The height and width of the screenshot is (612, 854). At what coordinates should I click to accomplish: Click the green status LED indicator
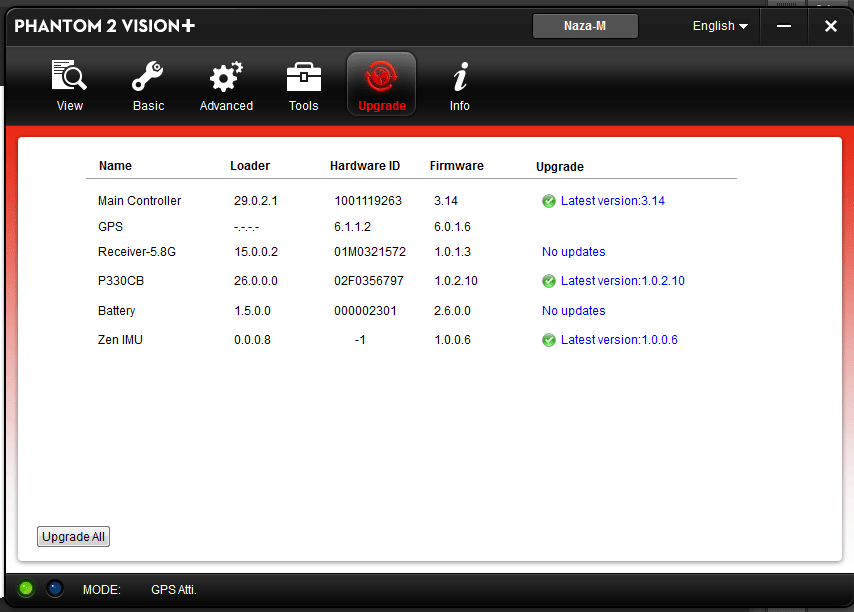click(x=26, y=589)
